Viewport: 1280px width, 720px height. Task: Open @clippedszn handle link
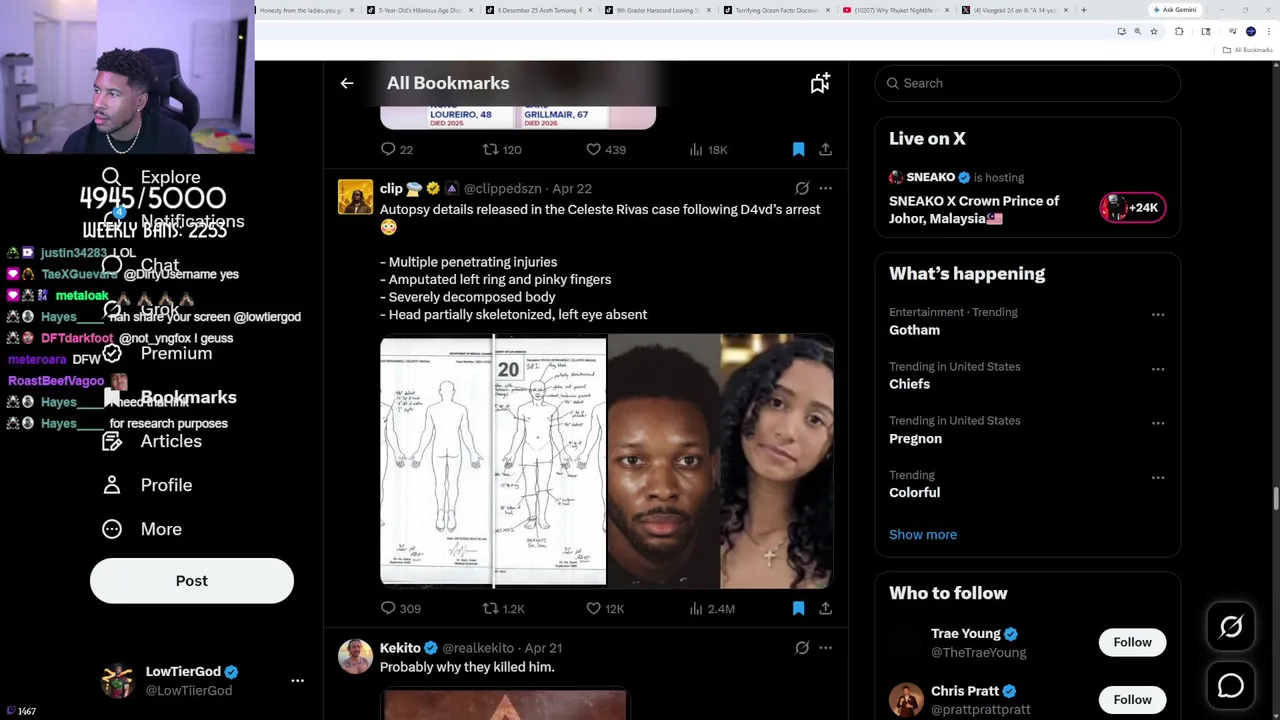[503, 188]
